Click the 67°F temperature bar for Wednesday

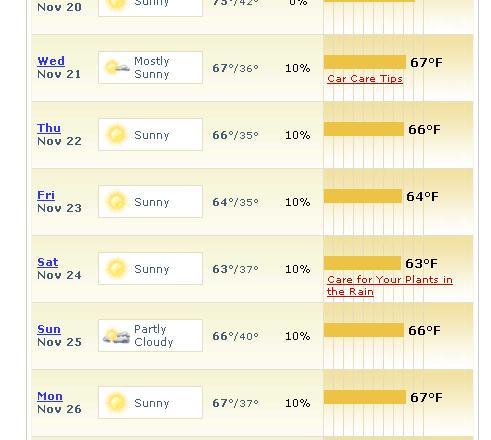tap(365, 62)
